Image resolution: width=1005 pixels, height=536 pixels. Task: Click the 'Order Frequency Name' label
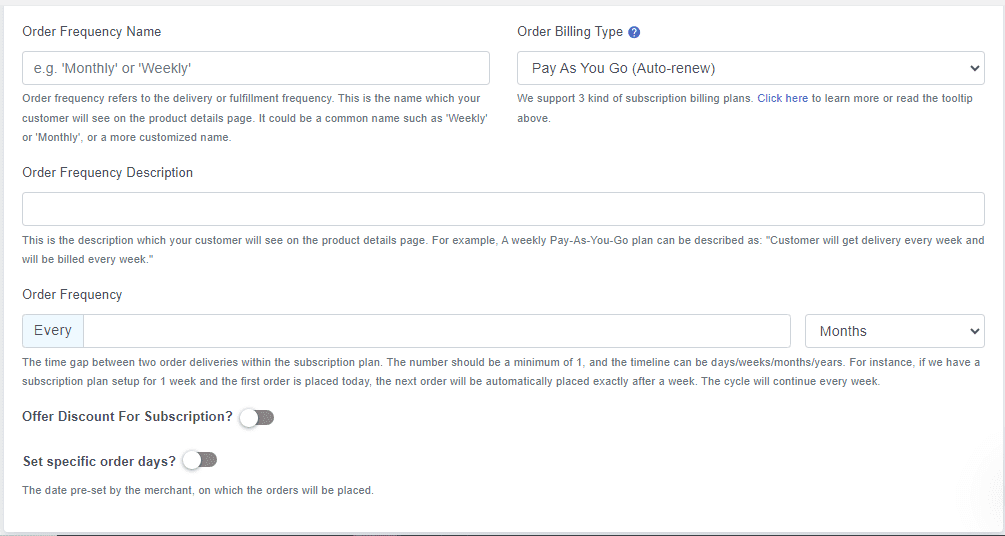point(92,32)
